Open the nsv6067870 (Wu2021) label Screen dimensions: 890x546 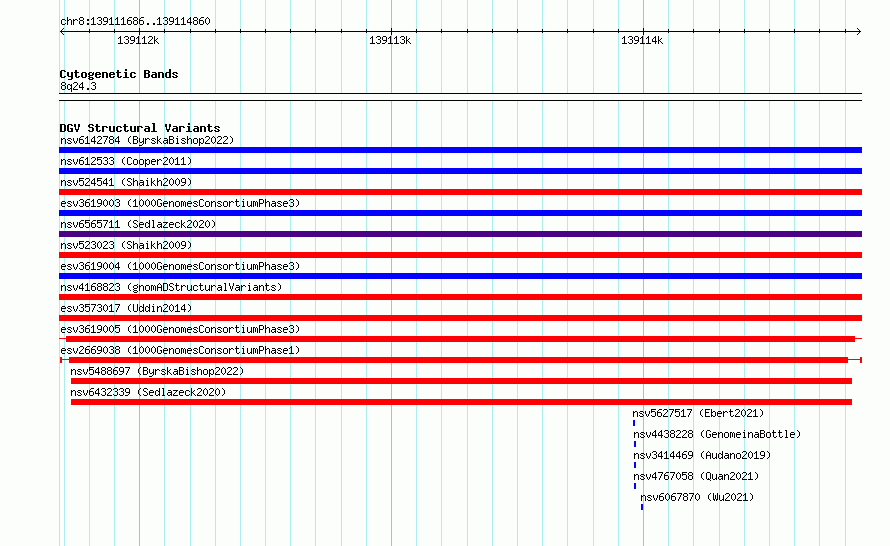[x=697, y=497]
